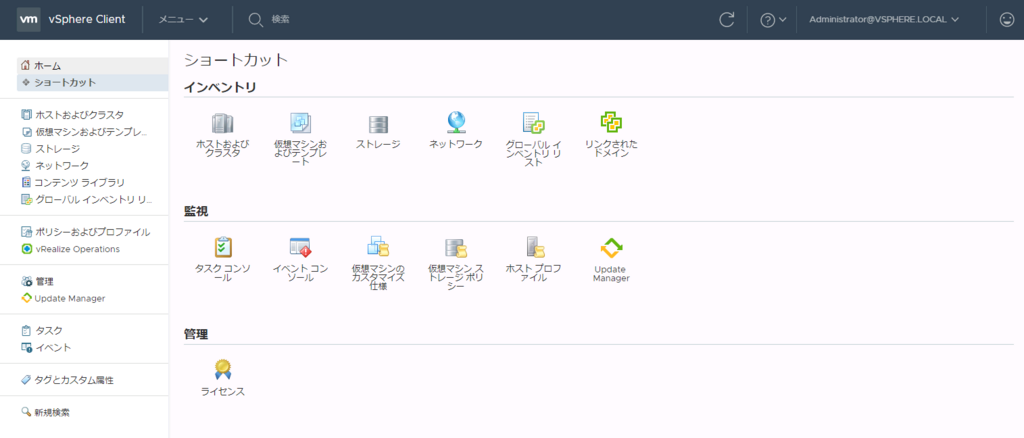Image resolution: width=1024 pixels, height=438 pixels.
Task: Open the ストレージ shortcut icon in インベントリ
Action: click(378, 123)
